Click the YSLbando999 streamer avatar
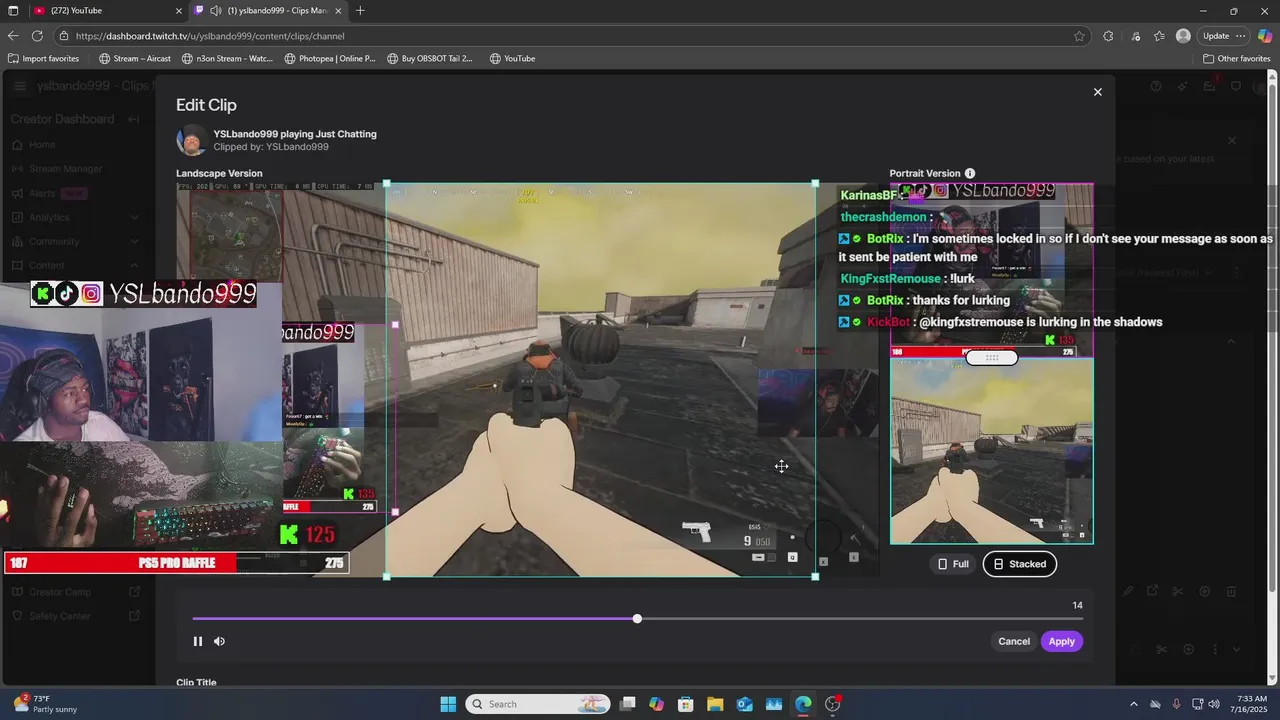This screenshot has height=720, width=1280. tap(190, 140)
